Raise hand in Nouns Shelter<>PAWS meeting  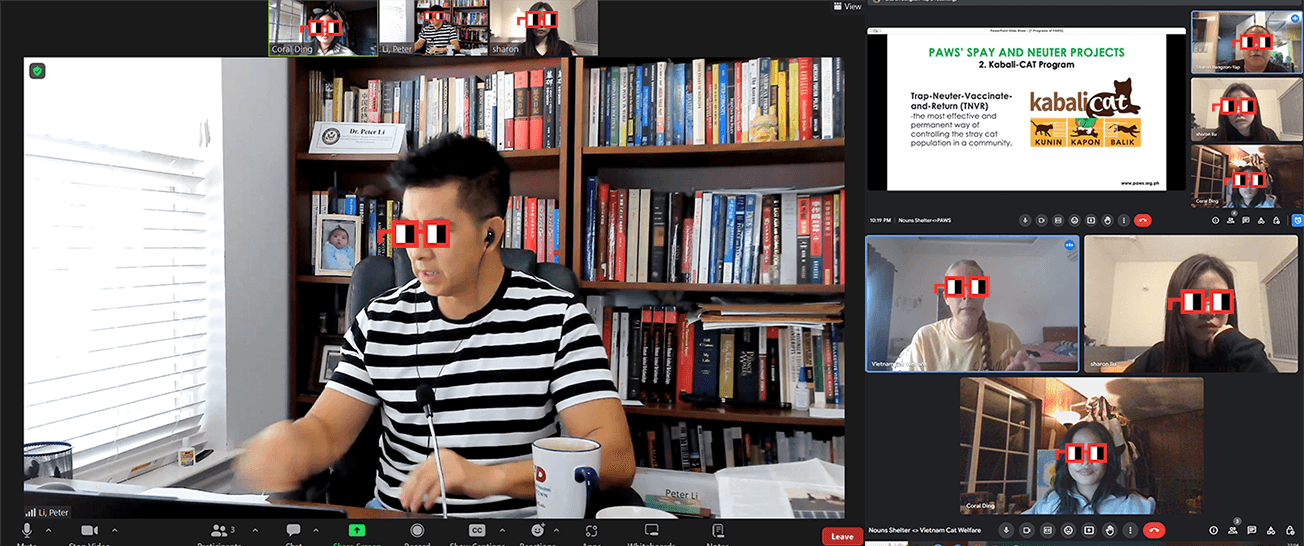[x=1108, y=220]
